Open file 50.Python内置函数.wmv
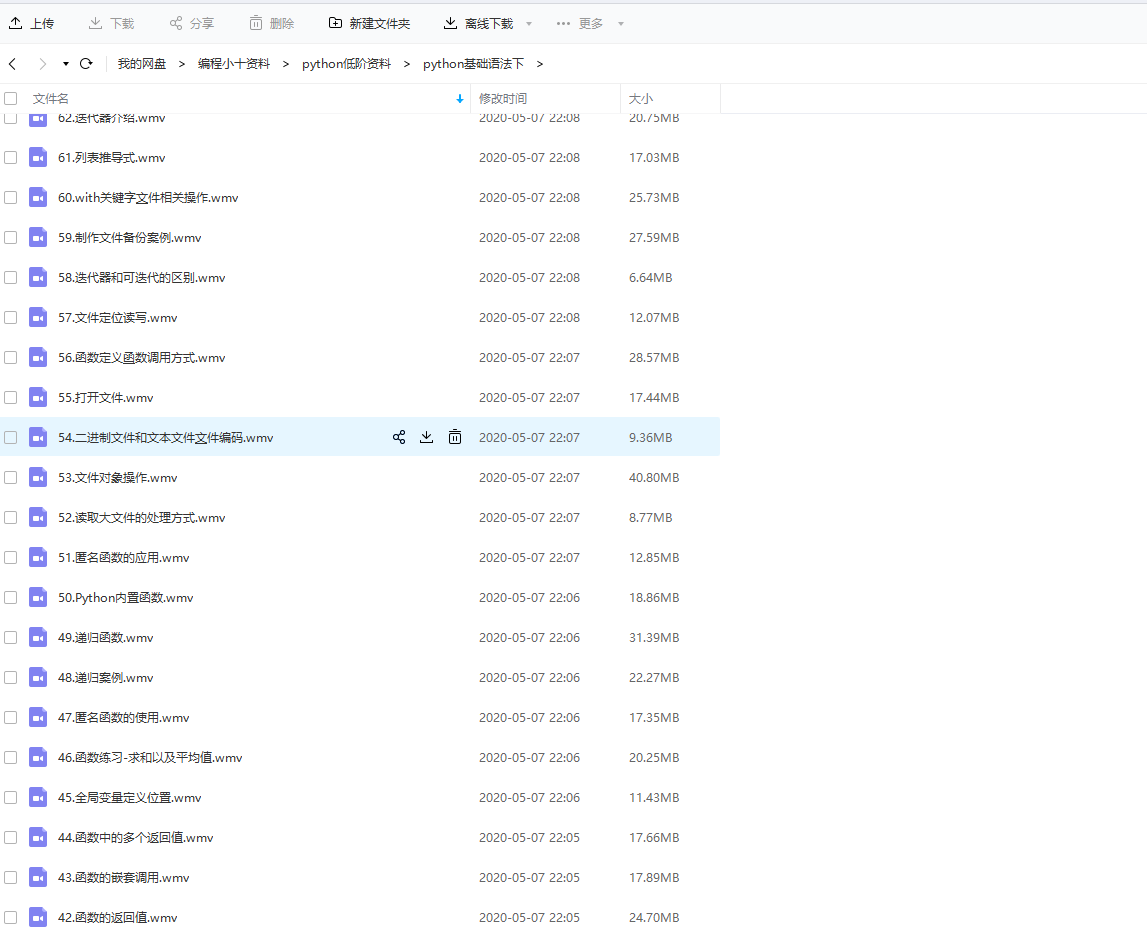The height and width of the screenshot is (934, 1147). coord(126,598)
